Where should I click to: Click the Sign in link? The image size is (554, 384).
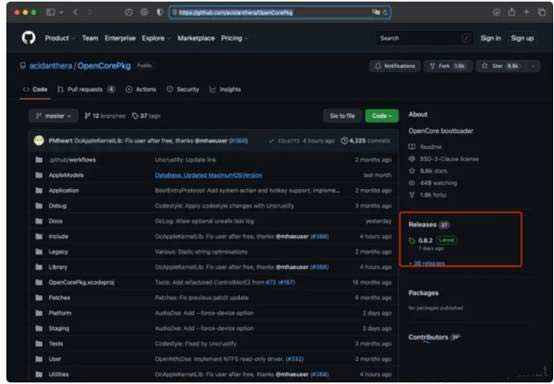[x=490, y=38]
